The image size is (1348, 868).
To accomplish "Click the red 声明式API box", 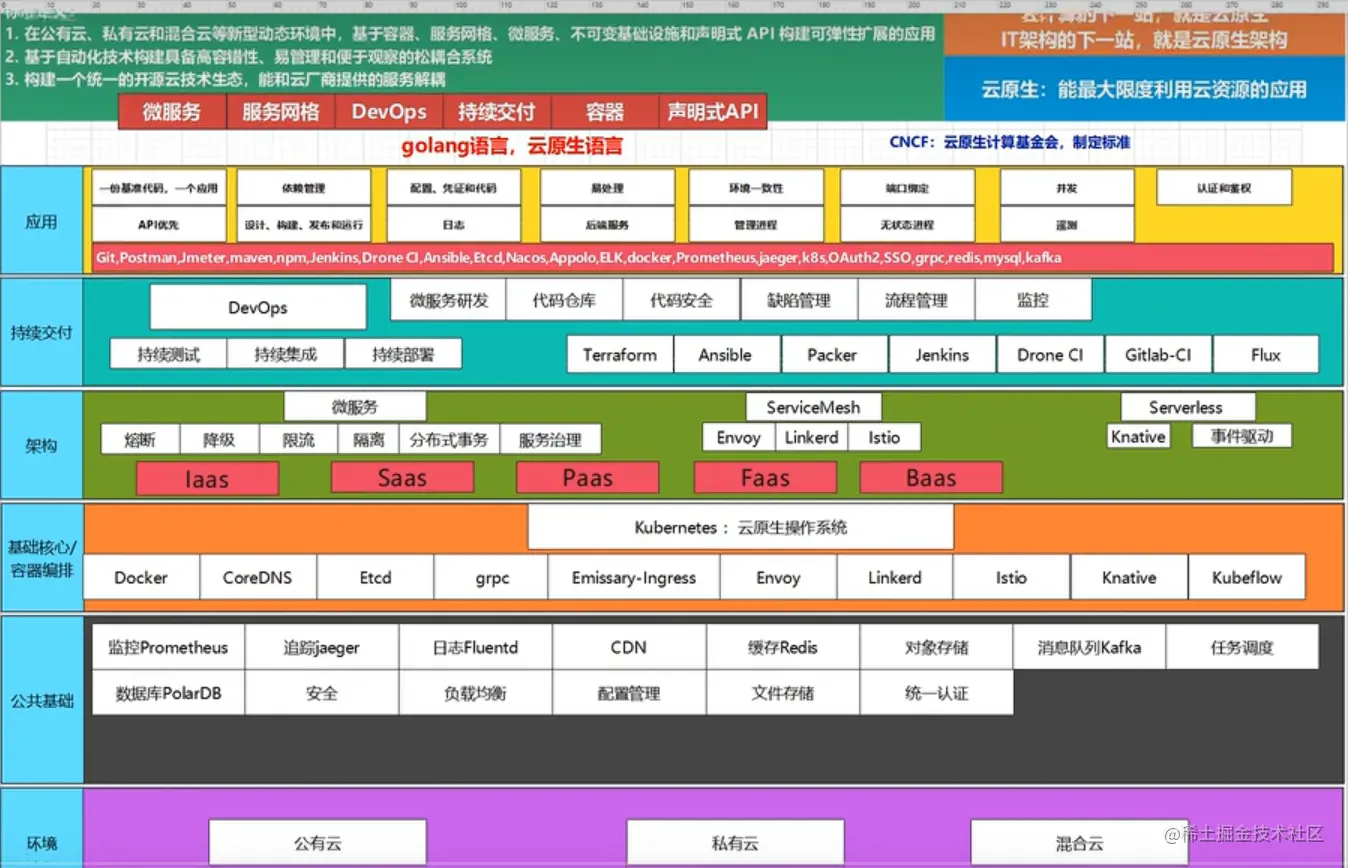I will (713, 112).
